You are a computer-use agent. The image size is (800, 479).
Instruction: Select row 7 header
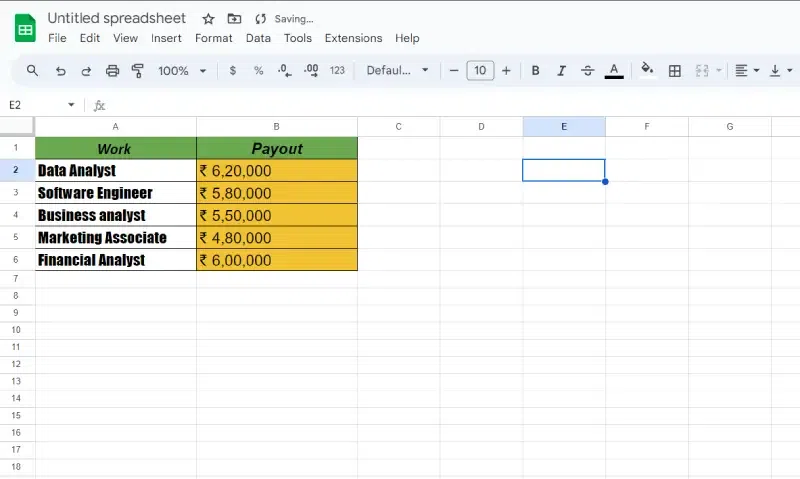(x=16, y=279)
